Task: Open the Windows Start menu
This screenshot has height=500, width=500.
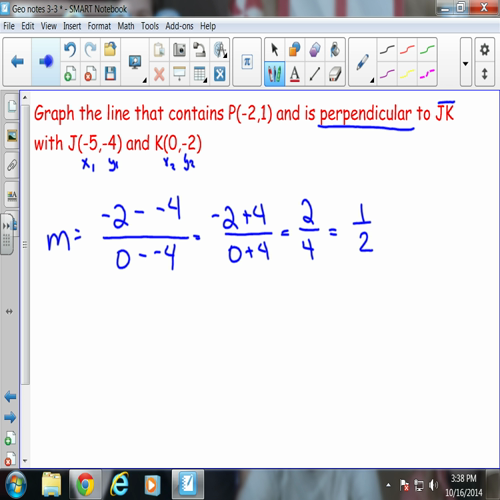Action: click(x=15, y=485)
